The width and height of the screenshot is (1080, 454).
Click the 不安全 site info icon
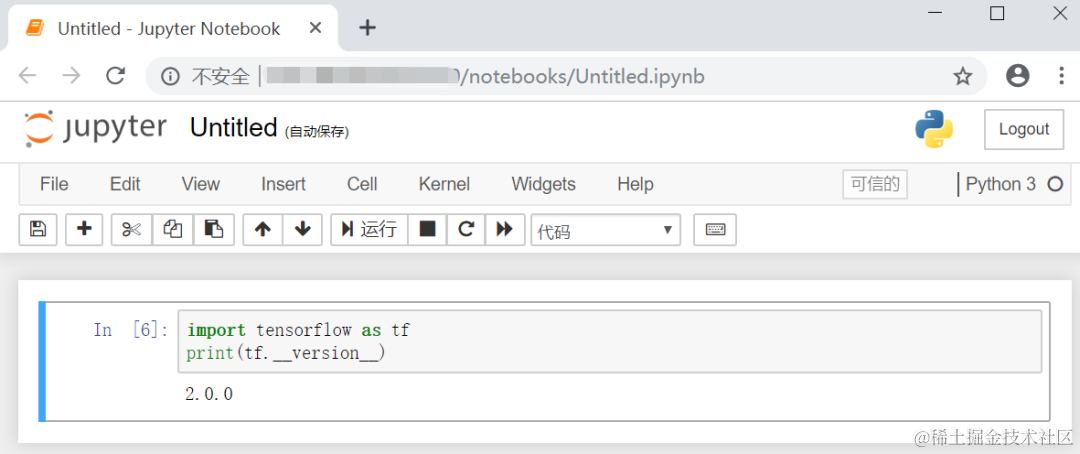[170, 76]
